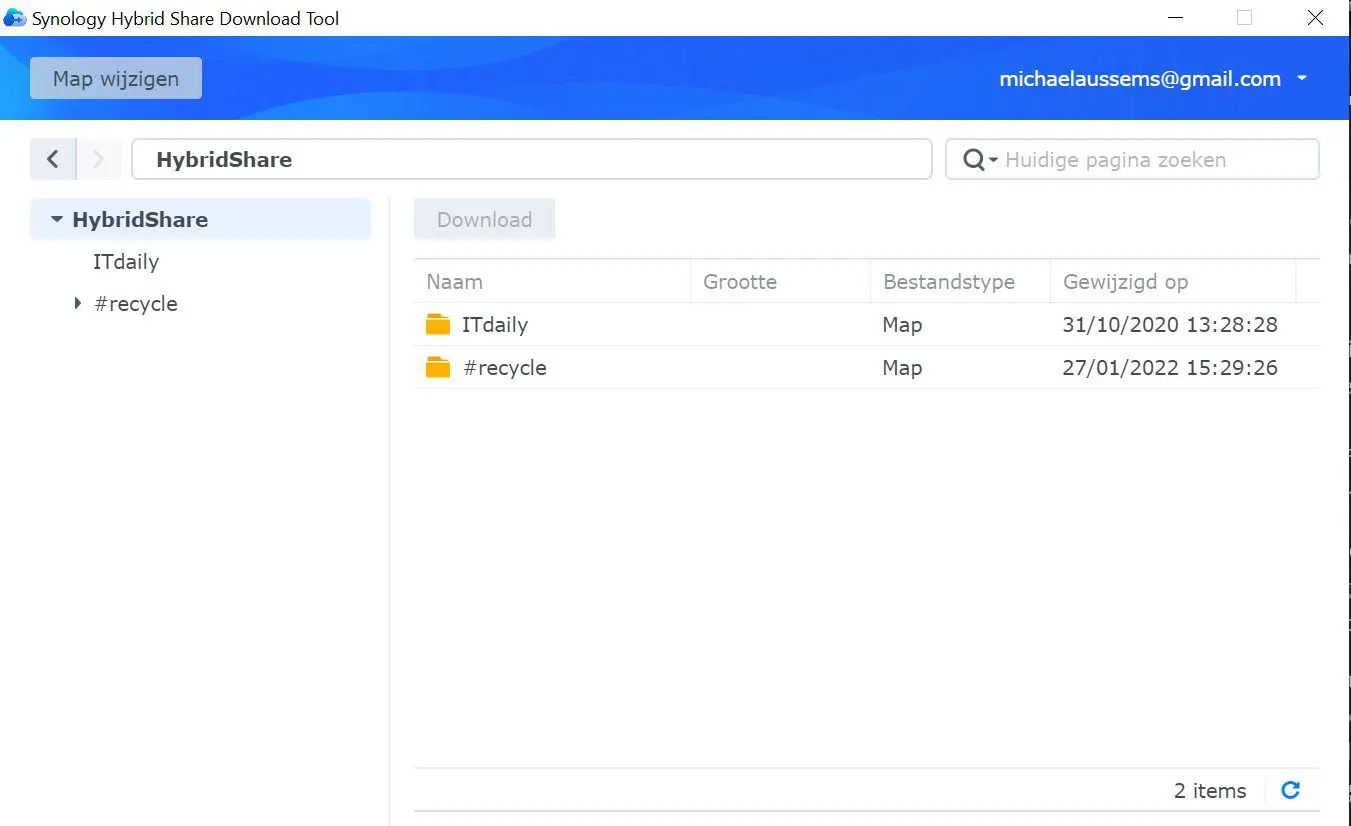Open the michaelaussems@gmail.com account dropdown
The height and width of the screenshot is (826, 1351).
click(x=1153, y=79)
